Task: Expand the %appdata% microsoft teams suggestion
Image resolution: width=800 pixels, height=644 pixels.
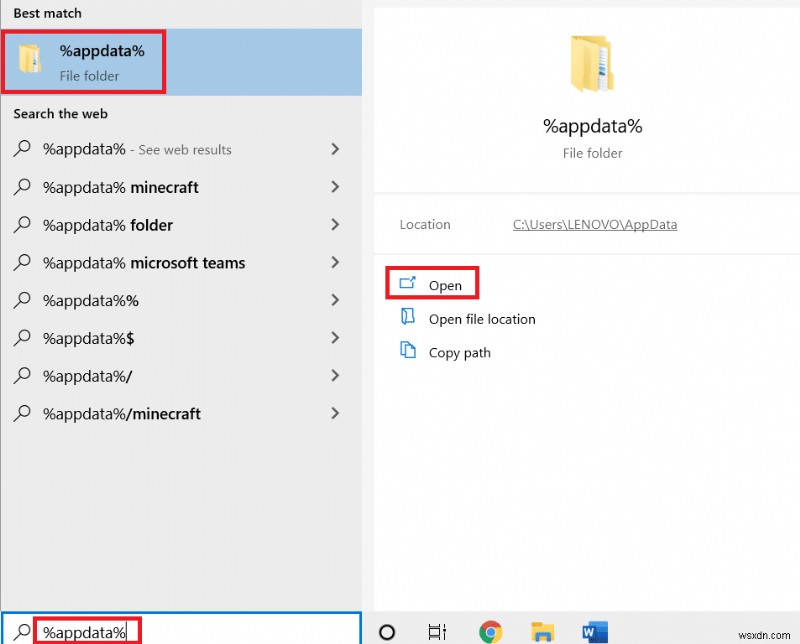Action: pos(334,263)
